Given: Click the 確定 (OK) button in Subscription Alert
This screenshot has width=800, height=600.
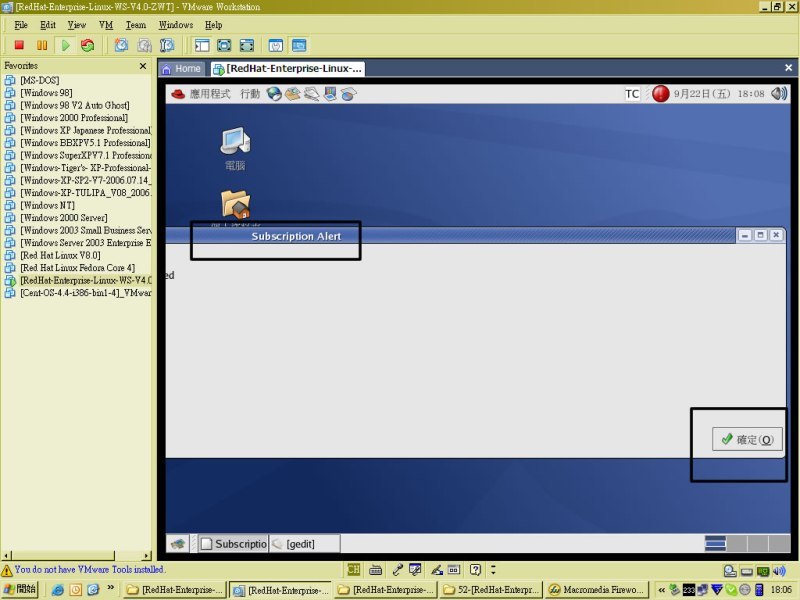Looking at the screenshot, I should (747, 439).
